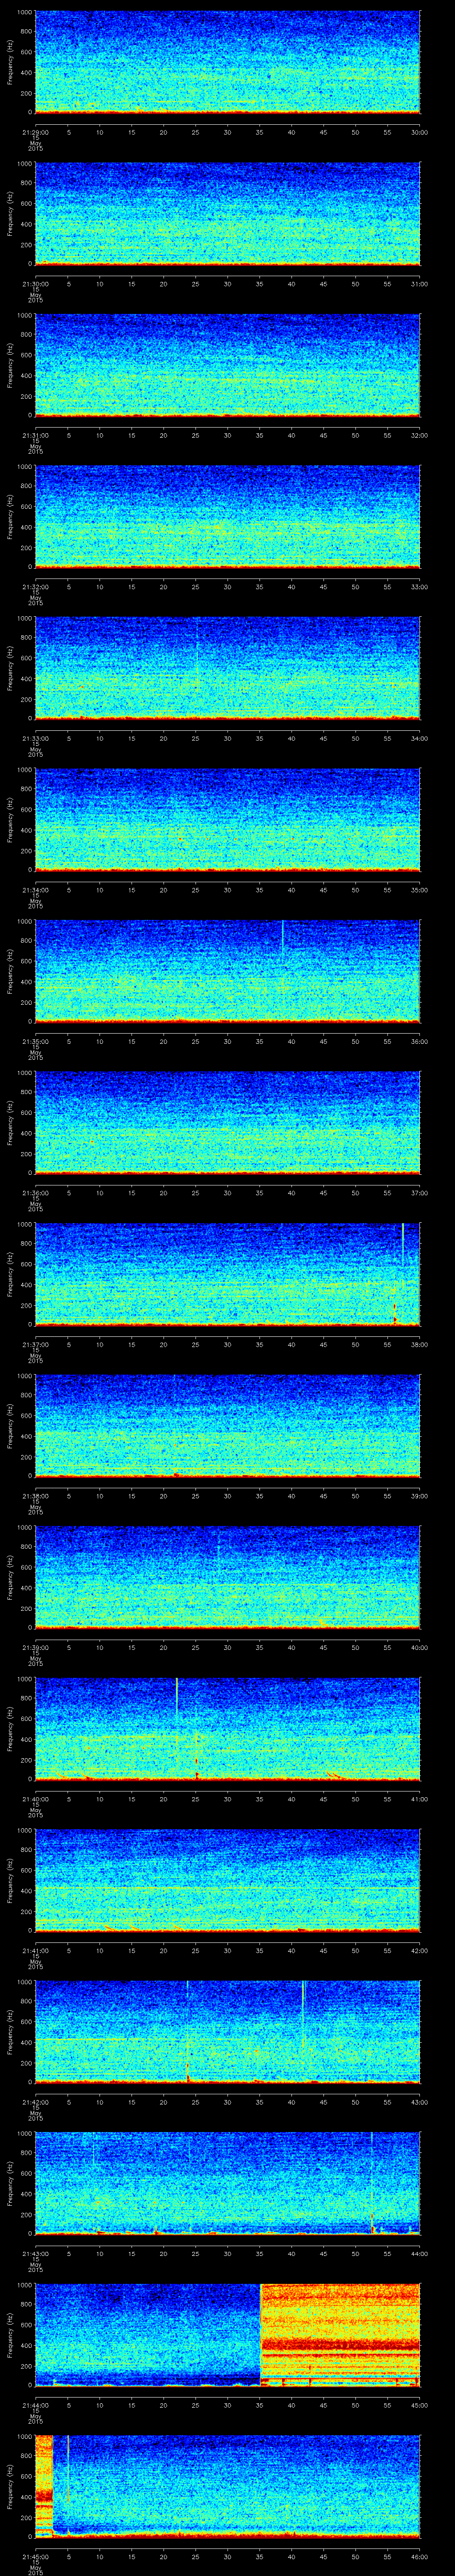Select the spectrogram panel starting at 21:36:00
The width and height of the screenshot is (455, 2576).
[x=227, y=1122]
